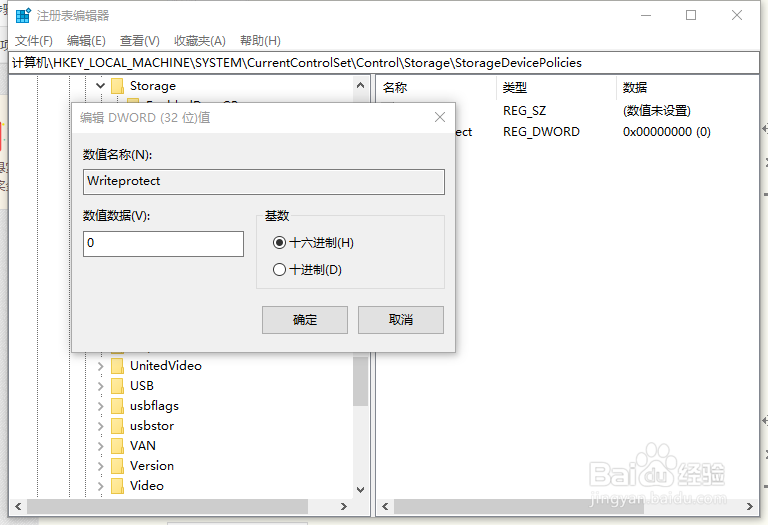Close the Registry Editor window
This screenshot has height=525, width=768.
(737, 15)
